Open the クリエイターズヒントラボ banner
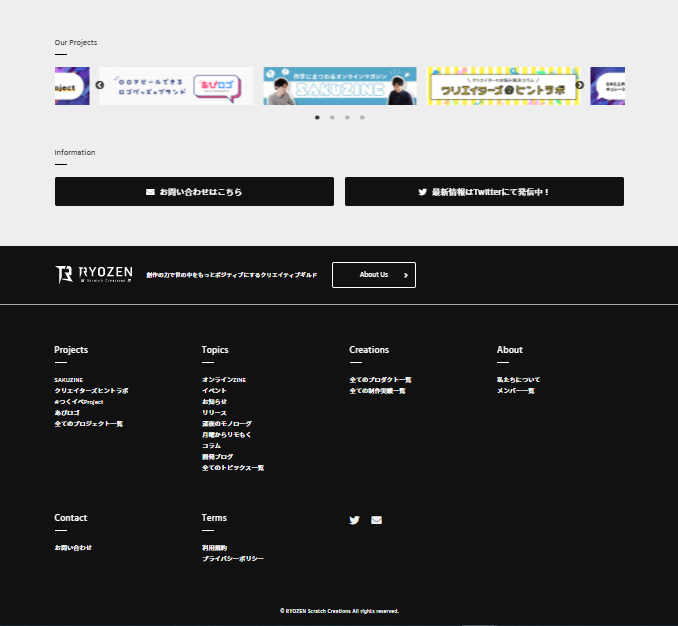This screenshot has width=678, height=626. coord(503,86)
